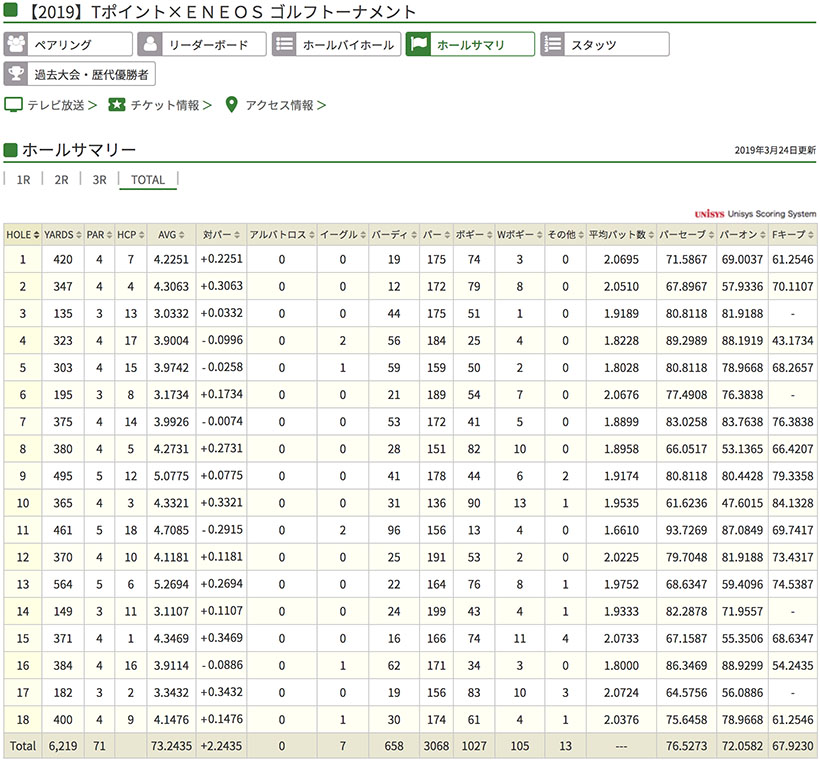Sort the table by YARDS column
This screenshot has height=762, width=820.
coord(63,235)
